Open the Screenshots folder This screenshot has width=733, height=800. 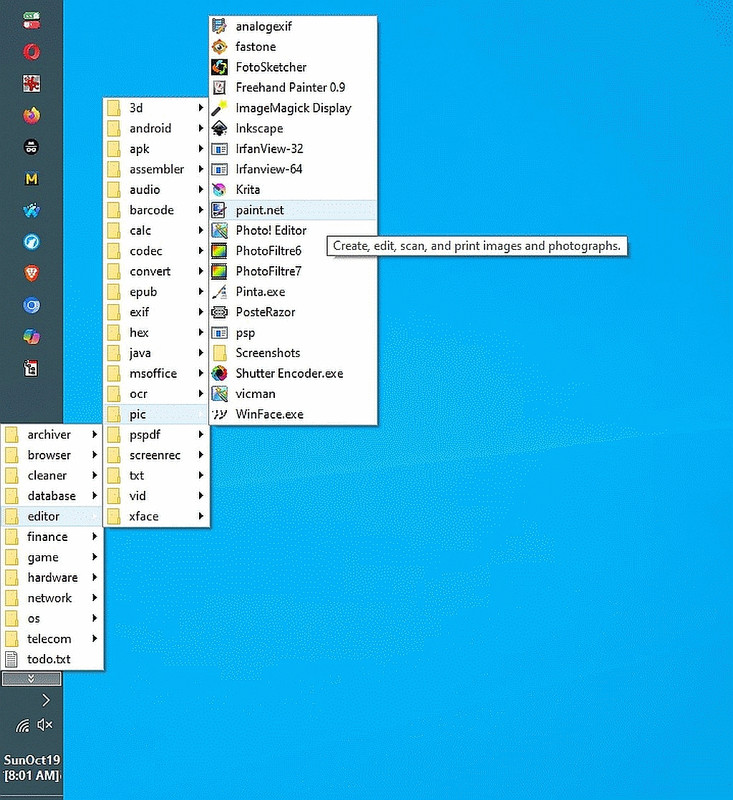point(293,353)
